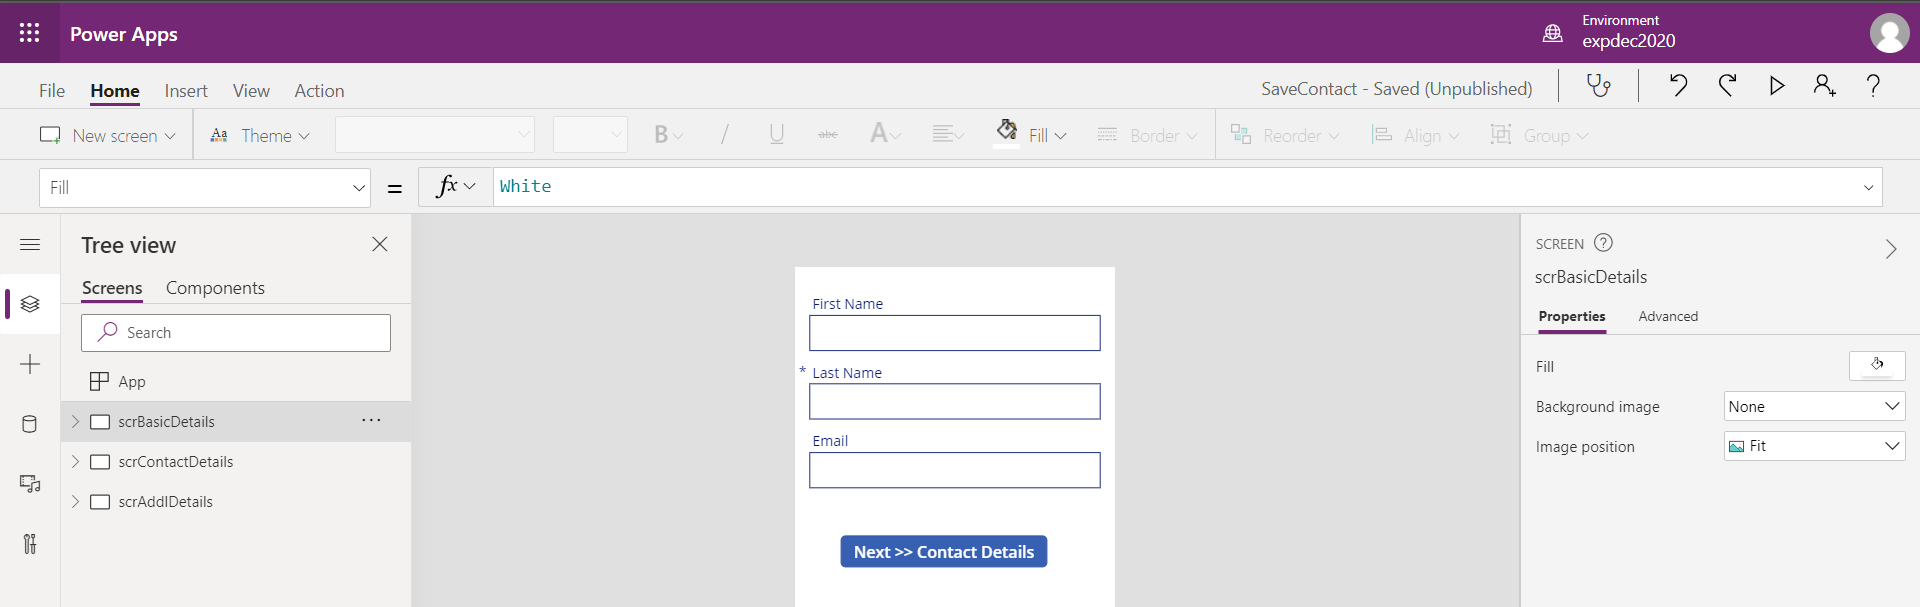Click the Tree view Search box
This screenshot has height=607, width=1920.
(236, 333)
